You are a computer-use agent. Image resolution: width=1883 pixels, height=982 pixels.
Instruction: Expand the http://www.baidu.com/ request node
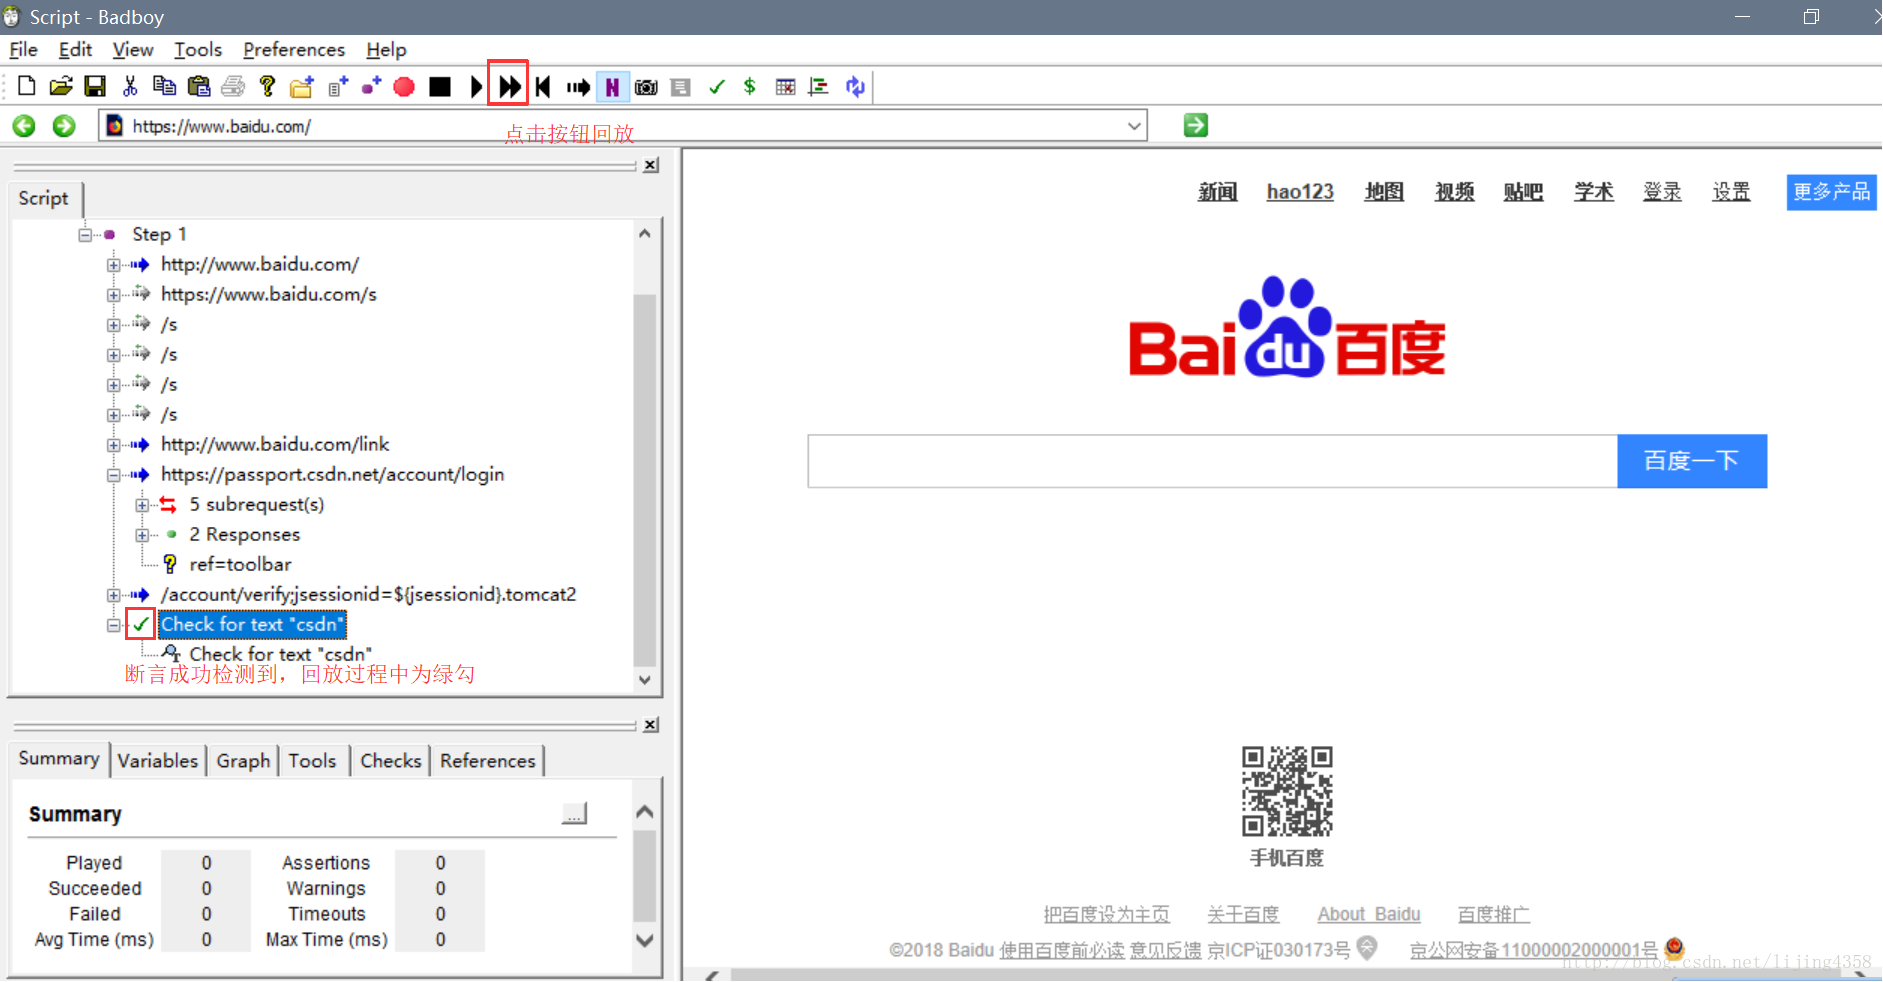[x=113, y=265]
